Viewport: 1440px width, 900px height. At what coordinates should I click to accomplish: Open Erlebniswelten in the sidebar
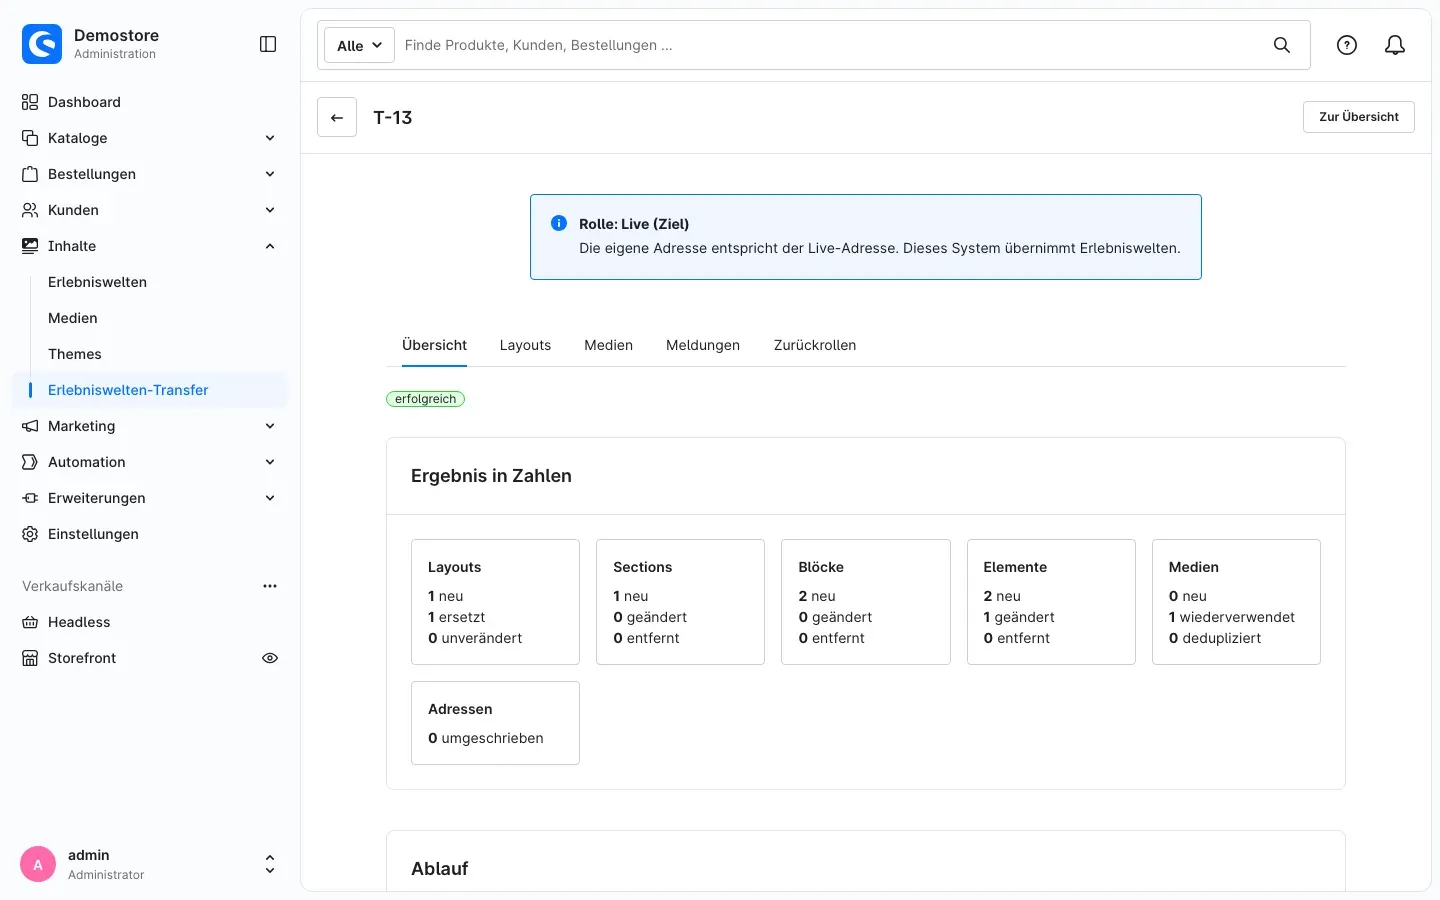pyautogui.click(x=98, y=282)
